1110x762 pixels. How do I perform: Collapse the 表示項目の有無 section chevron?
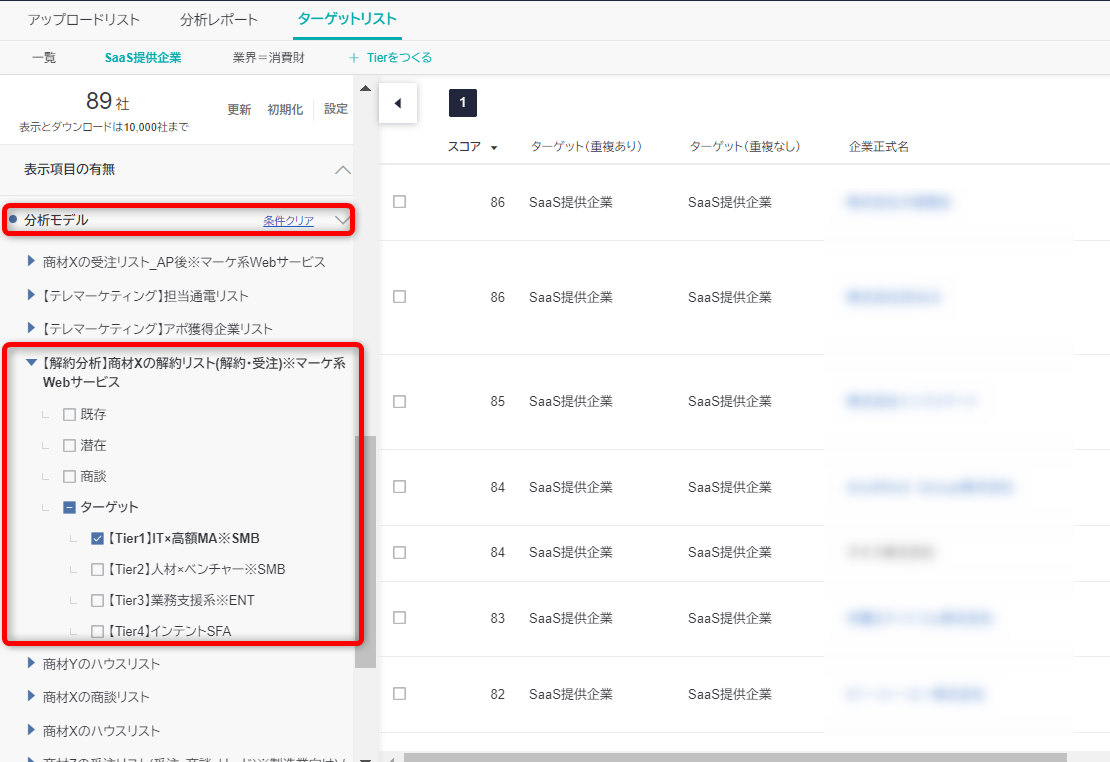(x=342, y=170)
